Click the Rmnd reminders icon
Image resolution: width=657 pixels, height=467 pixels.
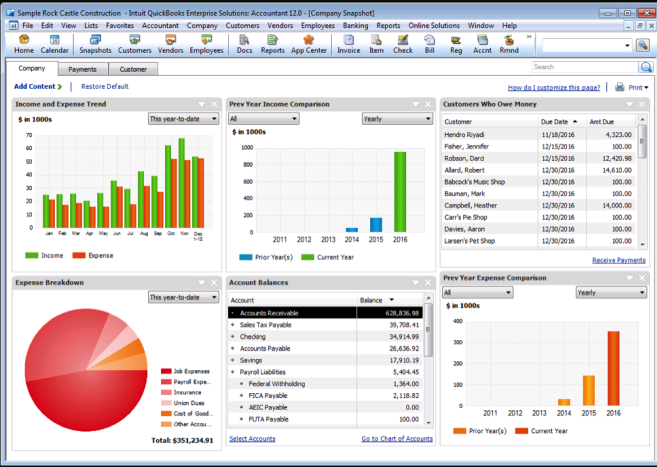(x=509, y=44)
